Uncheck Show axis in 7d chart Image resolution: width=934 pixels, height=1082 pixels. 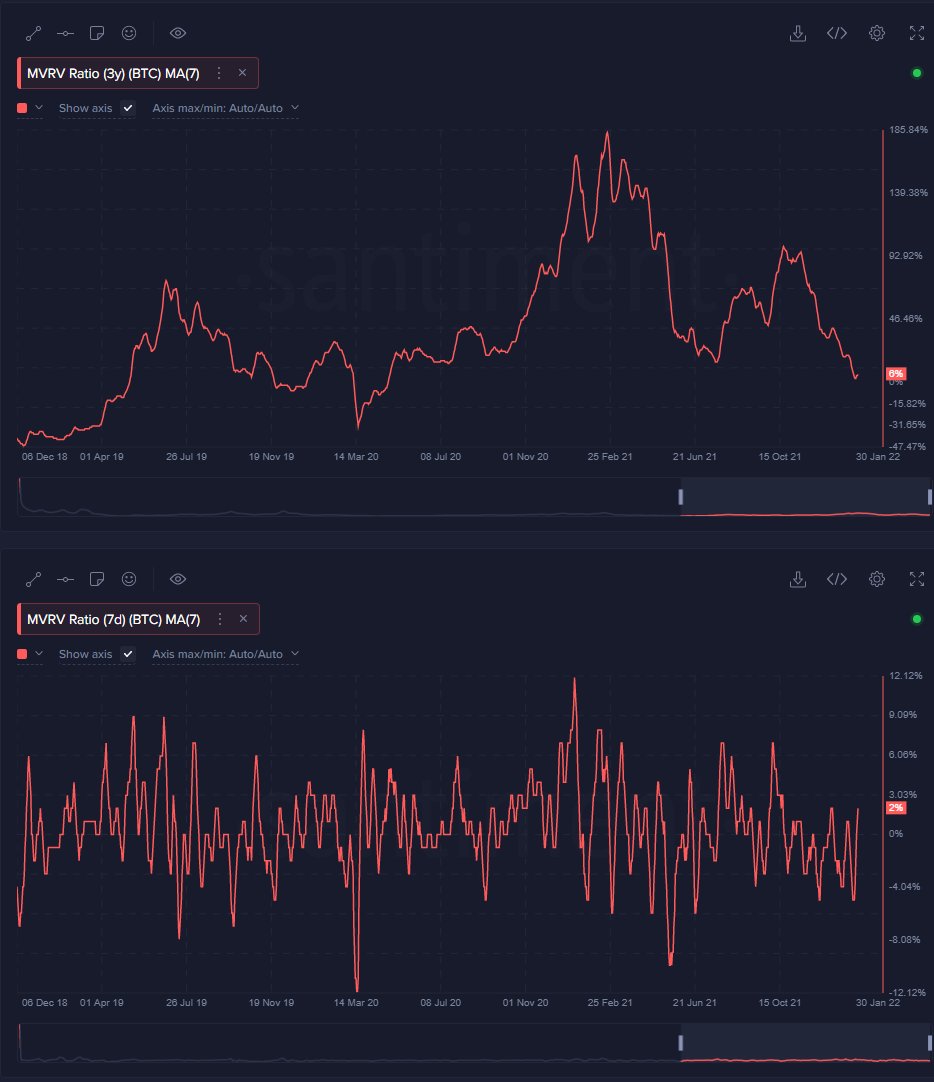[x=128, y=653]
